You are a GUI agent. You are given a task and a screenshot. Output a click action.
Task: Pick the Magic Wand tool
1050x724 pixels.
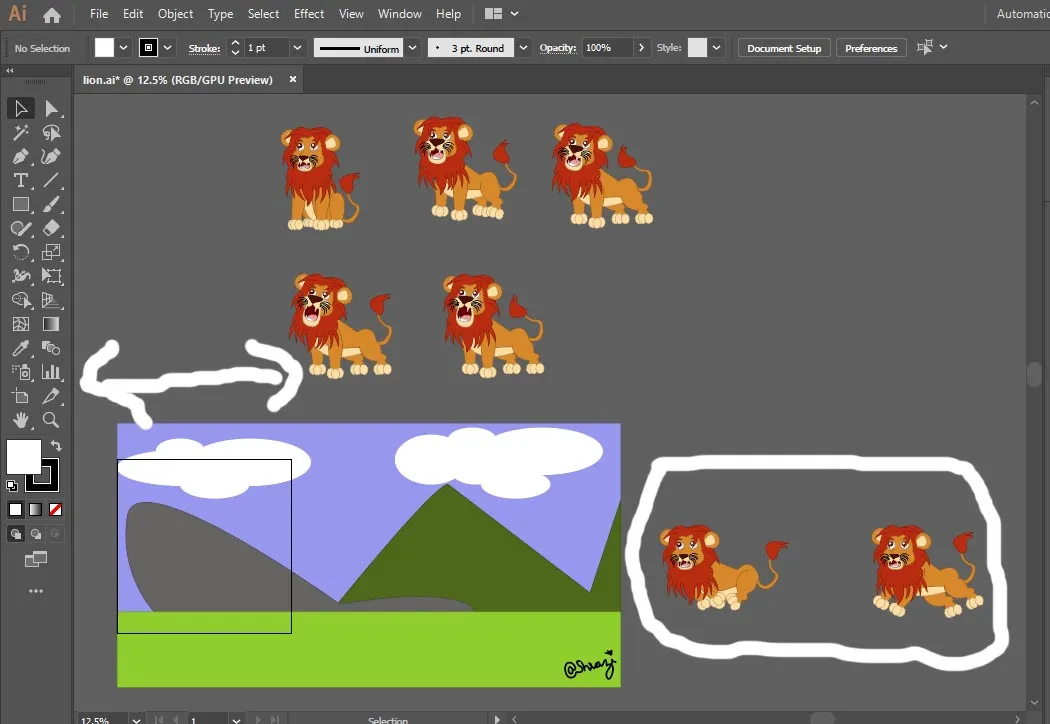click(x=21, y=133)
